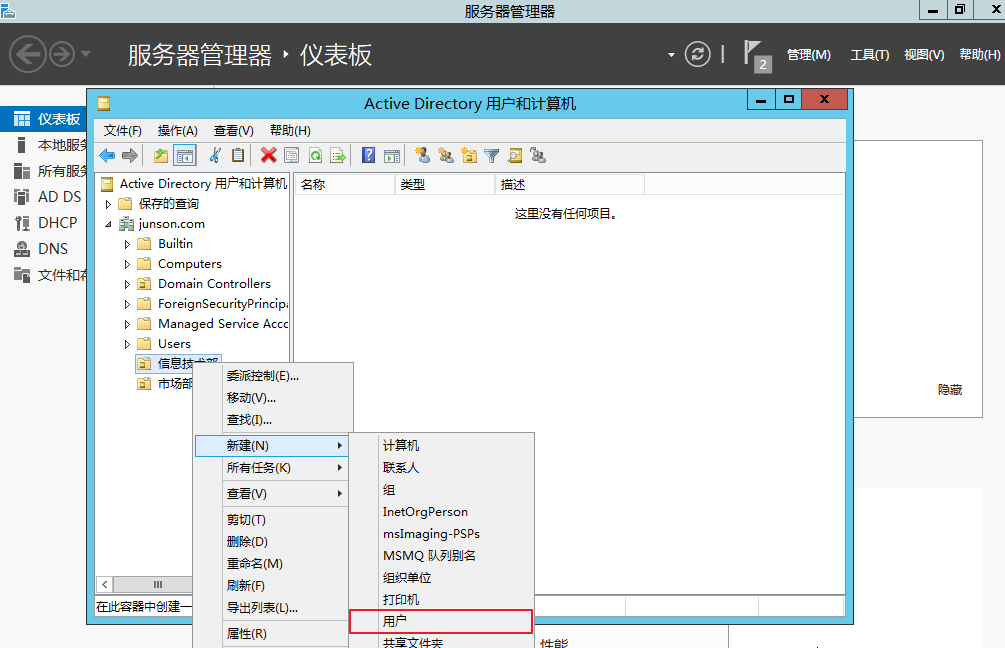
Task: Click the blue Help question mark icon
Action: [x=369, y=155]
